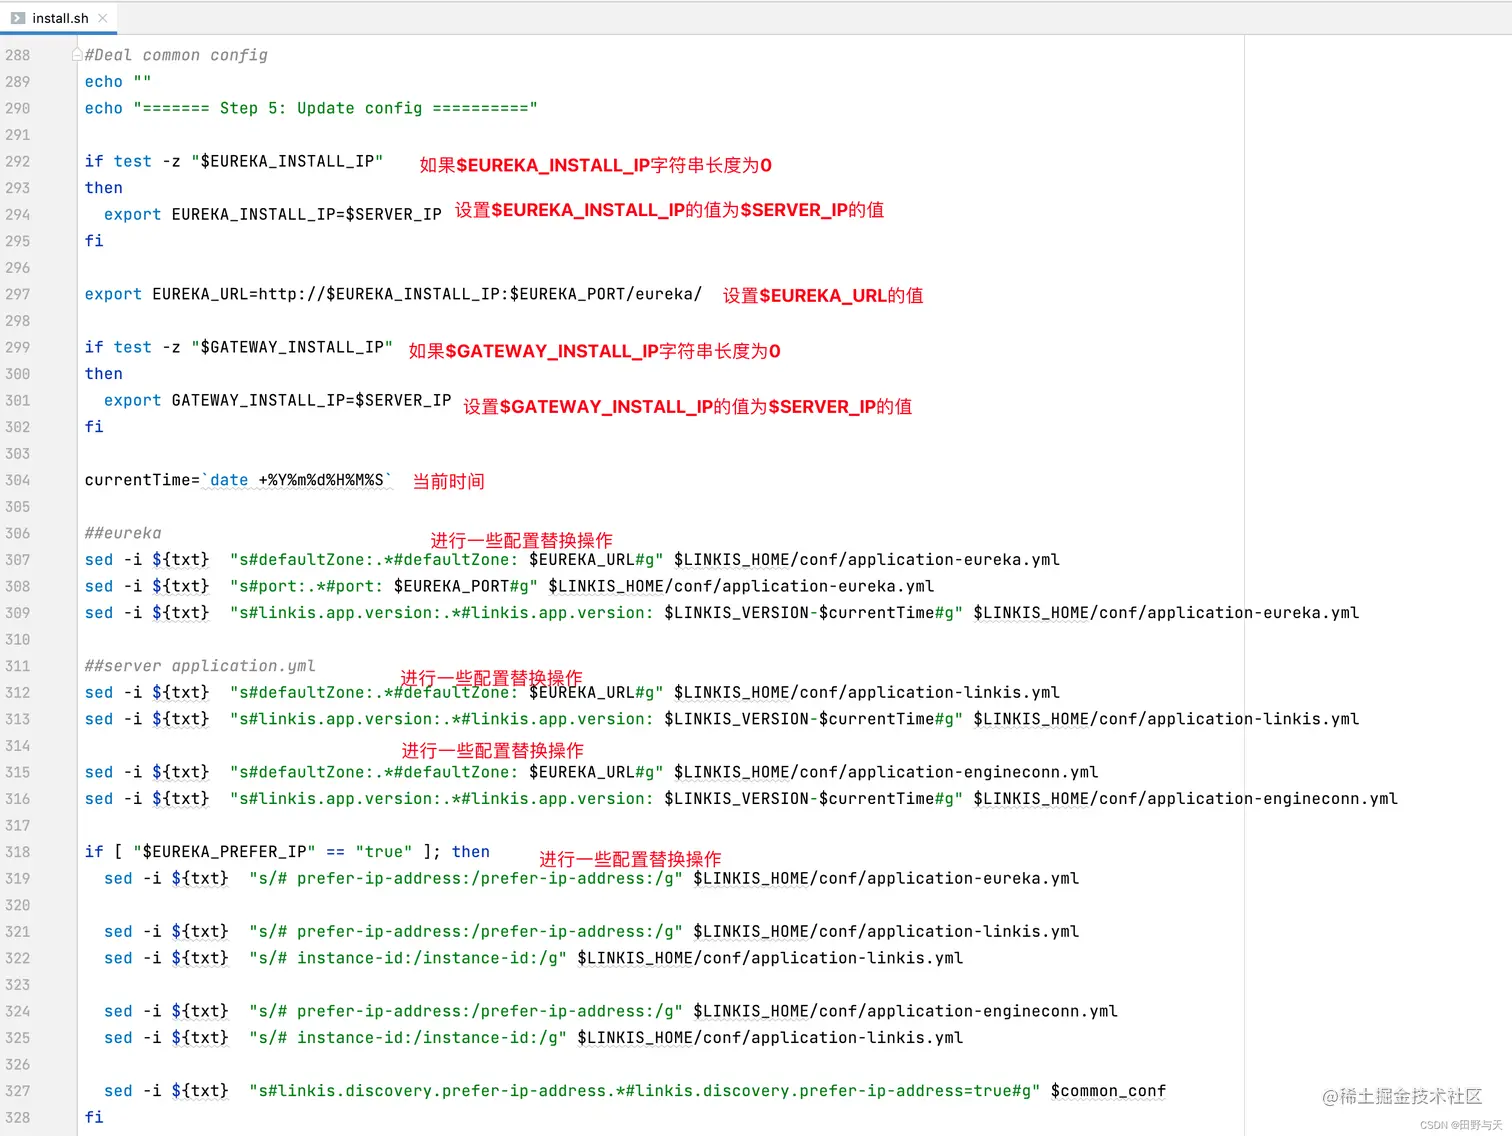Click '${txt}' variable on line 309

pos(181,613)
